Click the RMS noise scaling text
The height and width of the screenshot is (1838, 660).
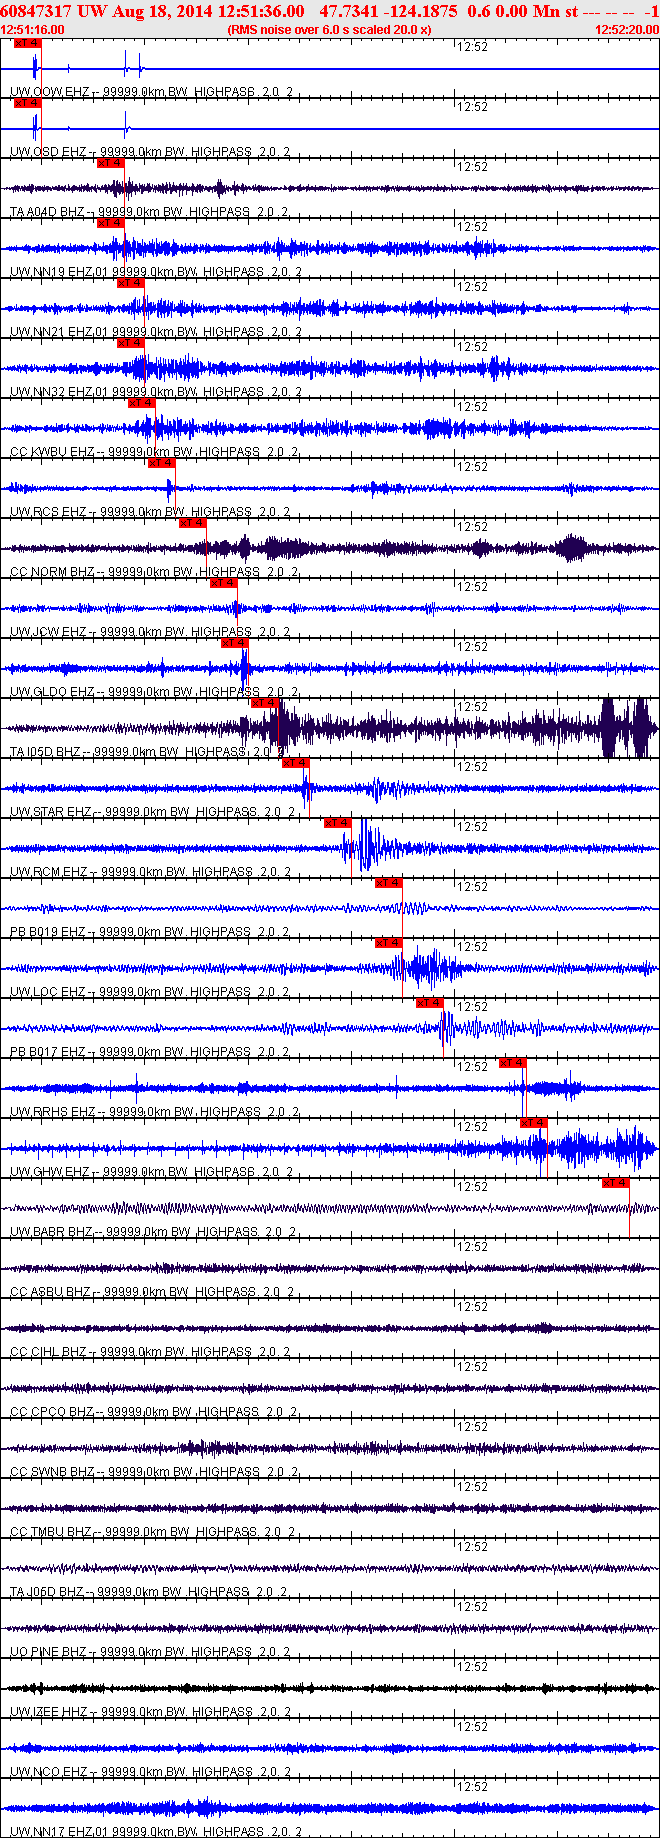(329, 30)
